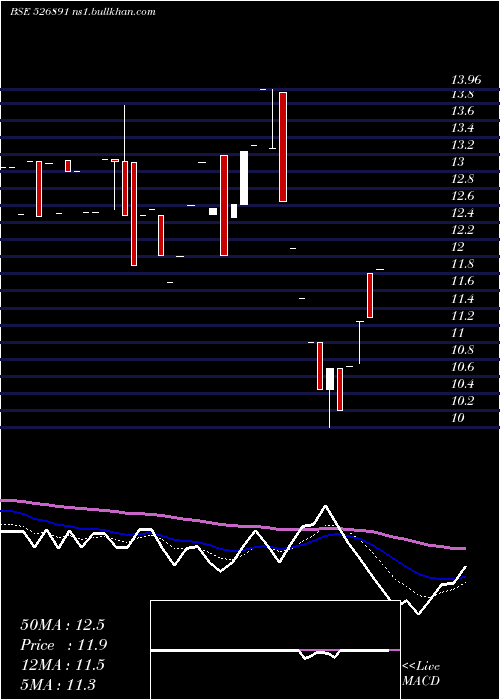Click the red candle from 11.7 to 11.2

[x=370, y=296]
